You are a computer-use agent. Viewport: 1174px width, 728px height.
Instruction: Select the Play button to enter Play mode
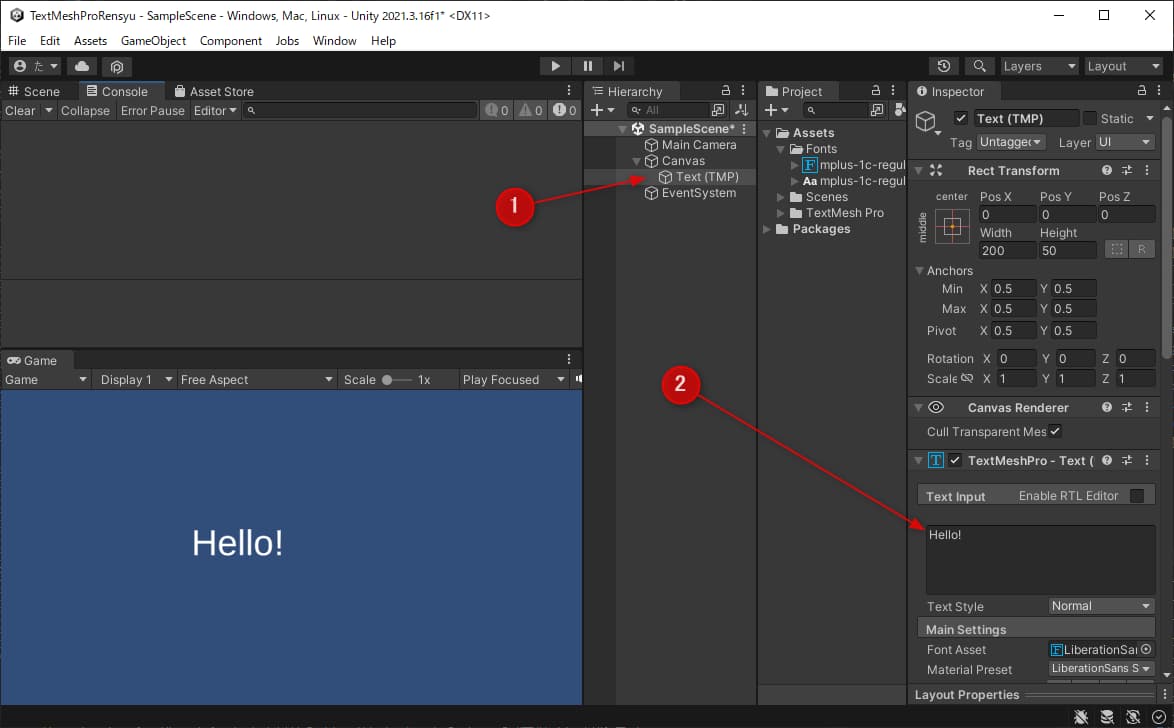point(555,66)
